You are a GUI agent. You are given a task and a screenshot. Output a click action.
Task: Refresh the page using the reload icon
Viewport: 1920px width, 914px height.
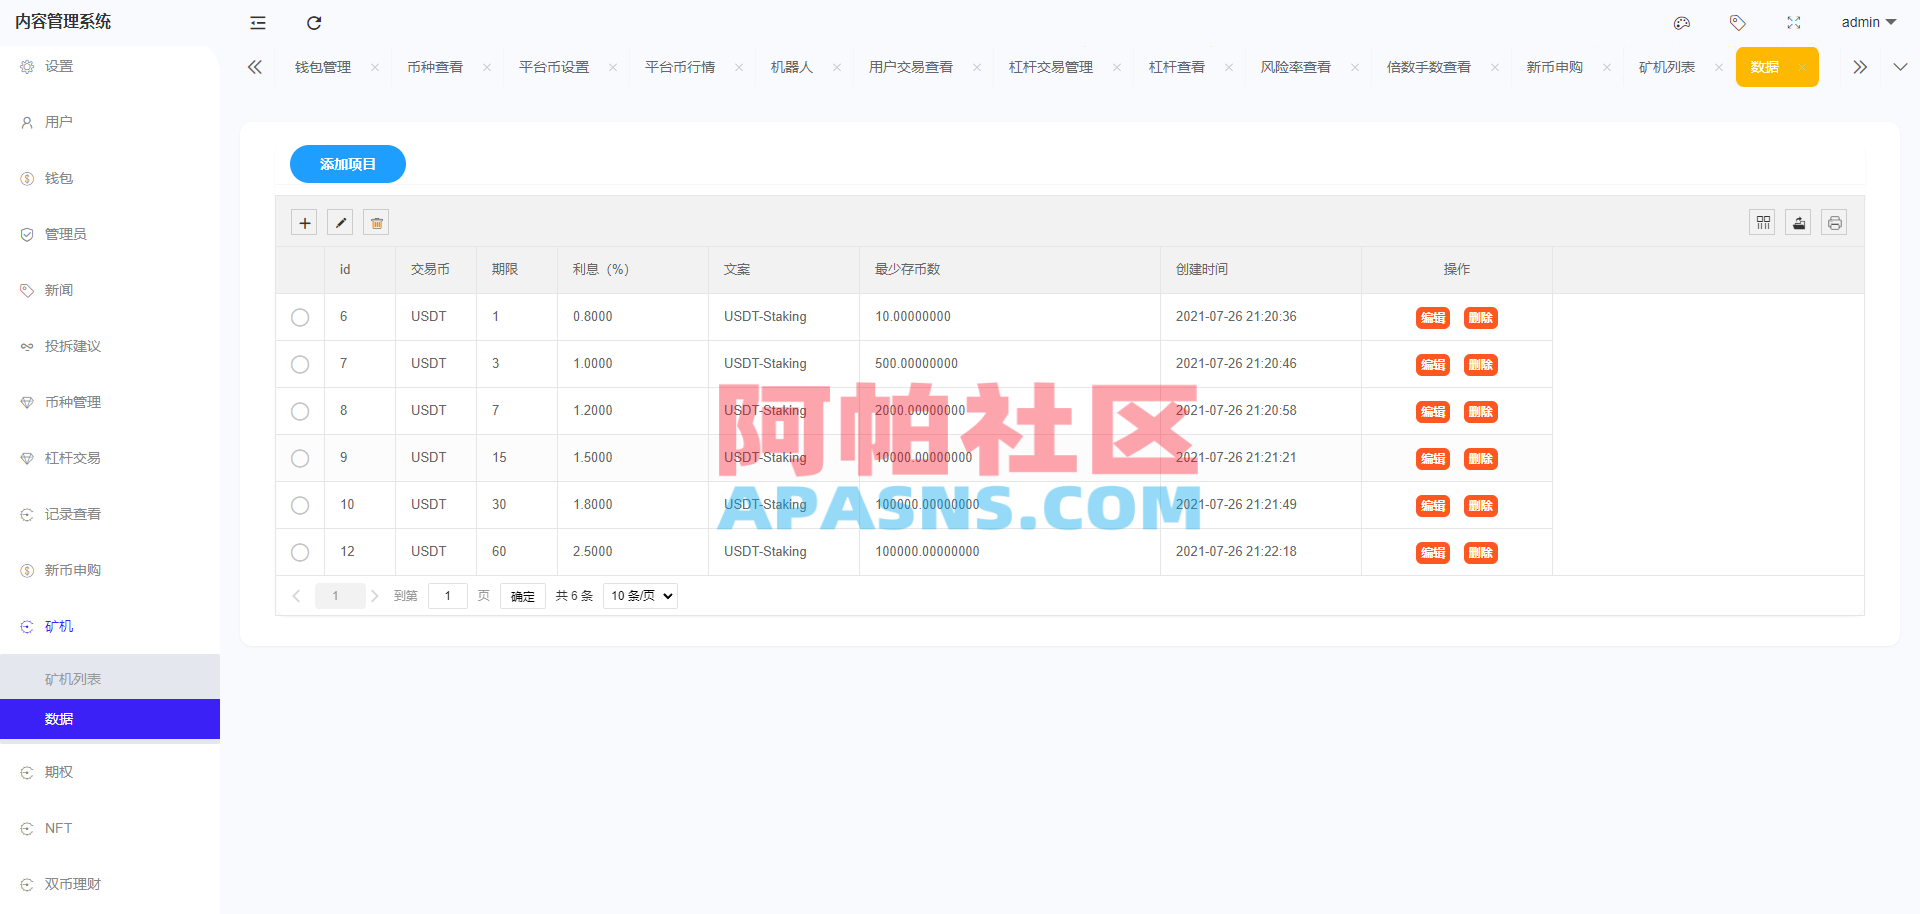[313, 22]
